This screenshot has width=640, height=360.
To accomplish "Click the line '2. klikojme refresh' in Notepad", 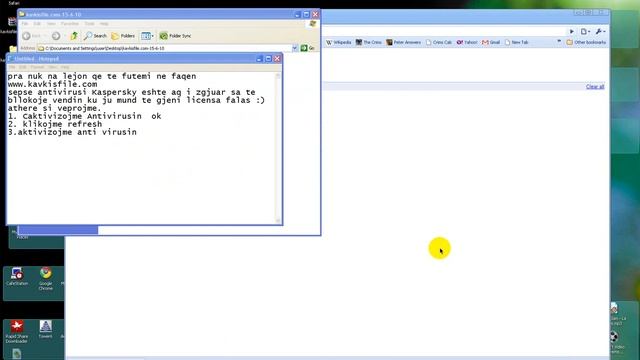I will 55,124.
